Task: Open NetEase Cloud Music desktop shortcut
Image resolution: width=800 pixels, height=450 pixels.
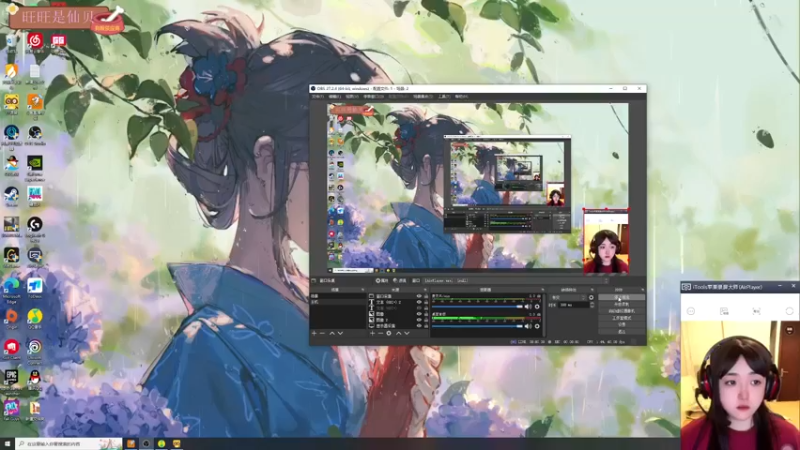Action: click(x=35, y=41)
